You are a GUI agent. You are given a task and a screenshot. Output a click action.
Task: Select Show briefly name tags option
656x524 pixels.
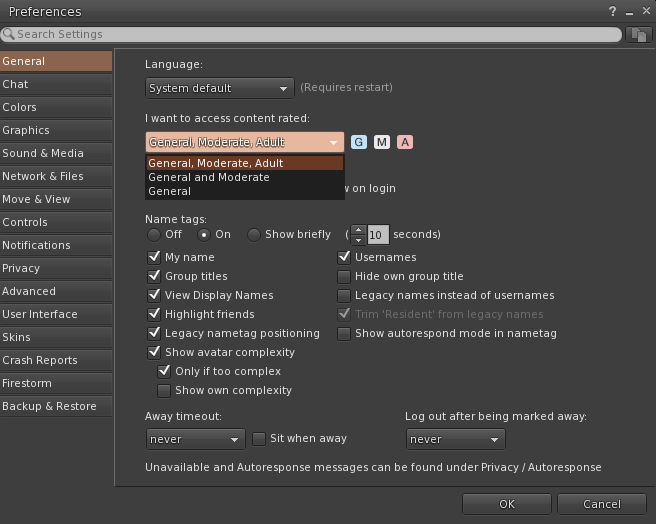pos(254,235)
